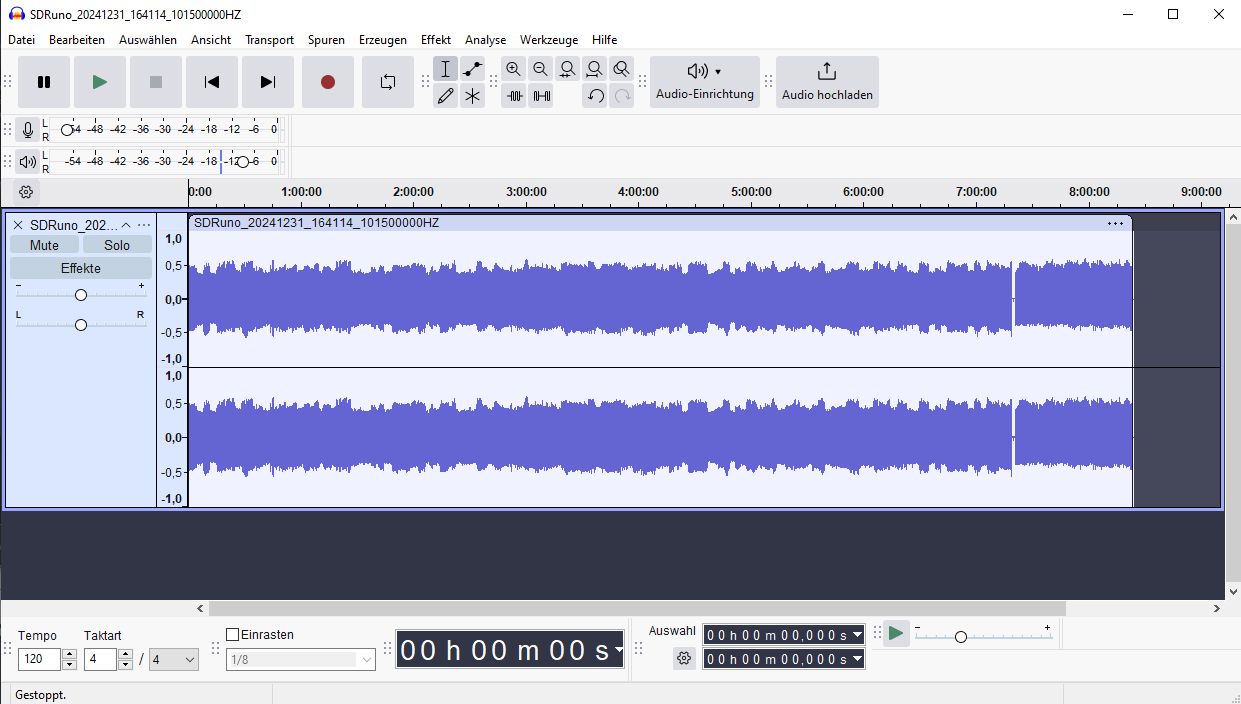Select the Multi-tool asterisk icon
Viewport: 1241px width, 704px height.
coord(473,96)
